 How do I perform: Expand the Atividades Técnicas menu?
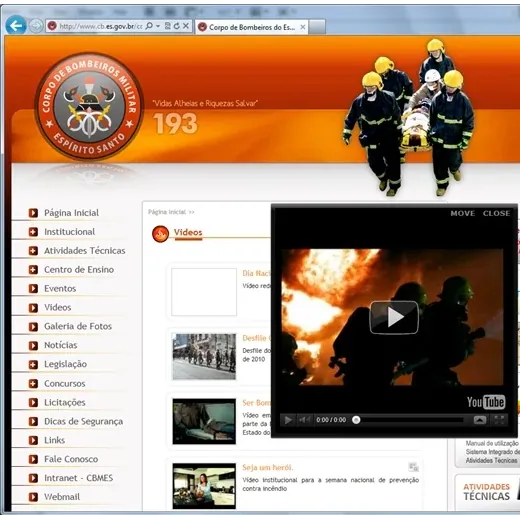tap(85, 250)
